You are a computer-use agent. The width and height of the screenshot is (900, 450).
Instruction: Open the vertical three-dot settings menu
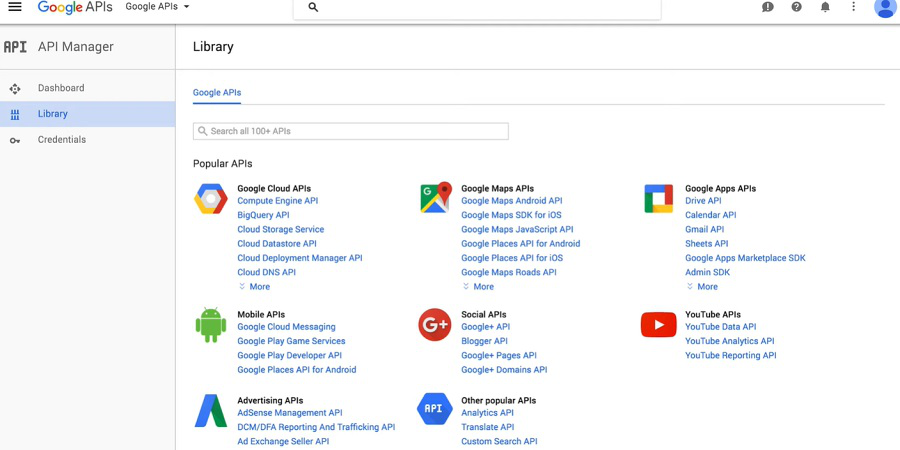(854, 7)
